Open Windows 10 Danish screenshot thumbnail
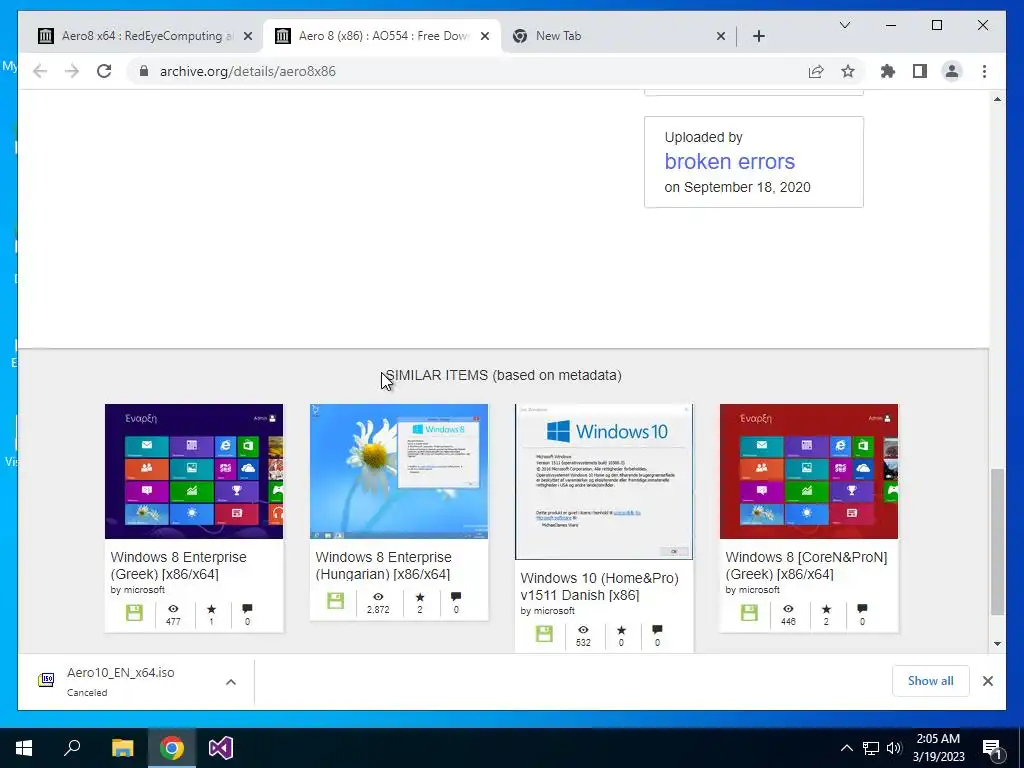 [604, 482]
